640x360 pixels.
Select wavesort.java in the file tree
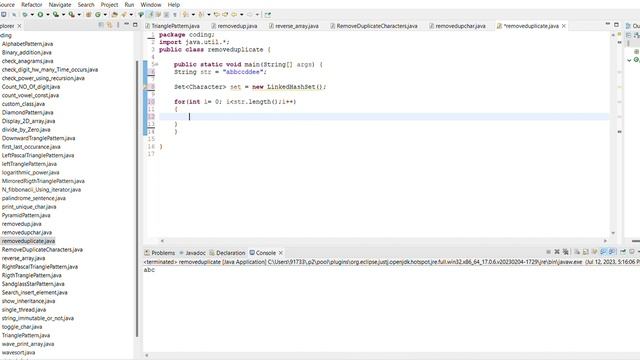pos(18,352)
